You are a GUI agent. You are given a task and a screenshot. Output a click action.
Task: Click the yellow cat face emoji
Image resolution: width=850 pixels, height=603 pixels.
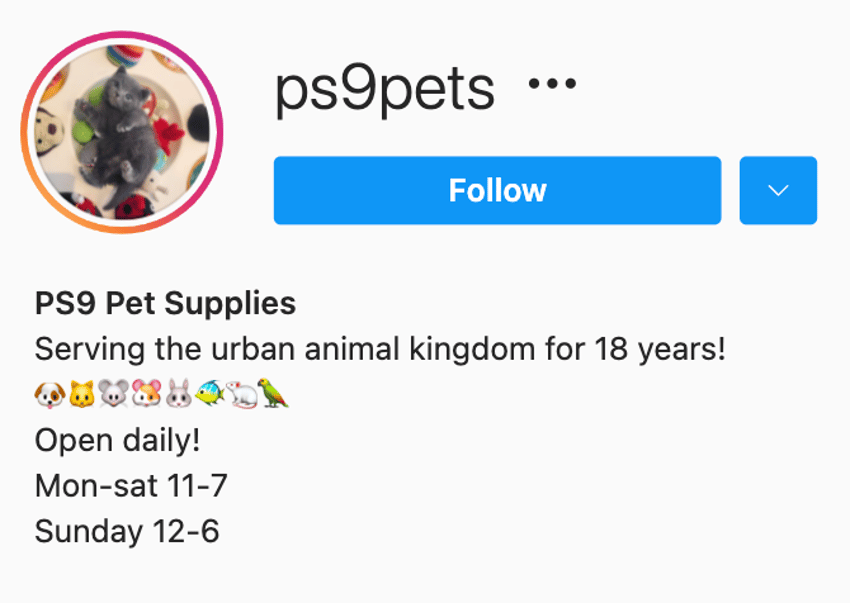click(82, 394)
